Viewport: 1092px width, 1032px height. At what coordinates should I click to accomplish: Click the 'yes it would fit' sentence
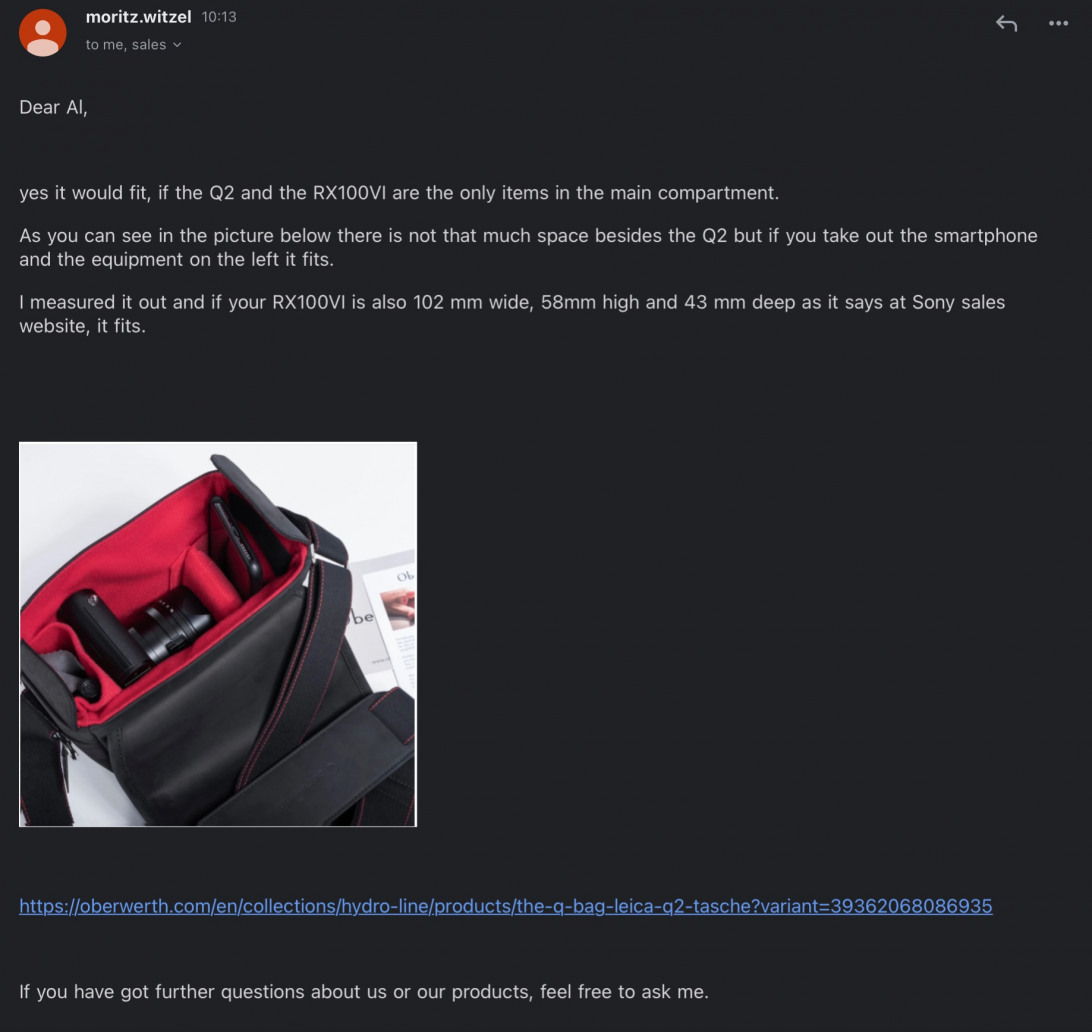tap(399, 193)
